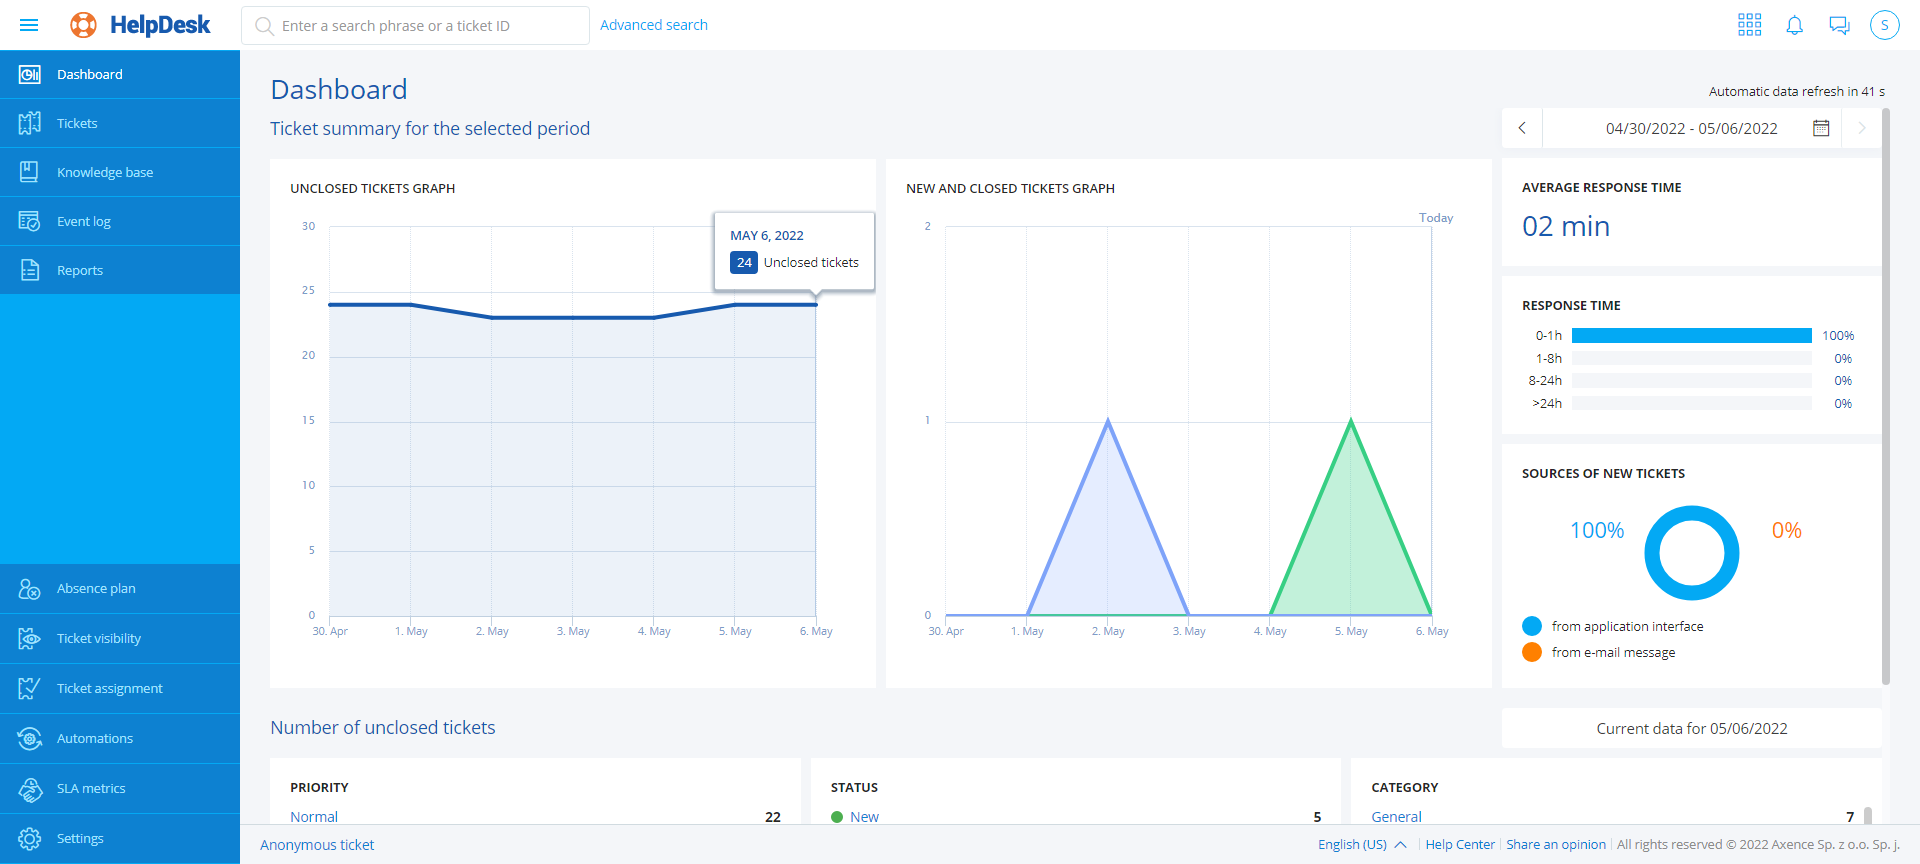Open notifications bell icon

1794,25
